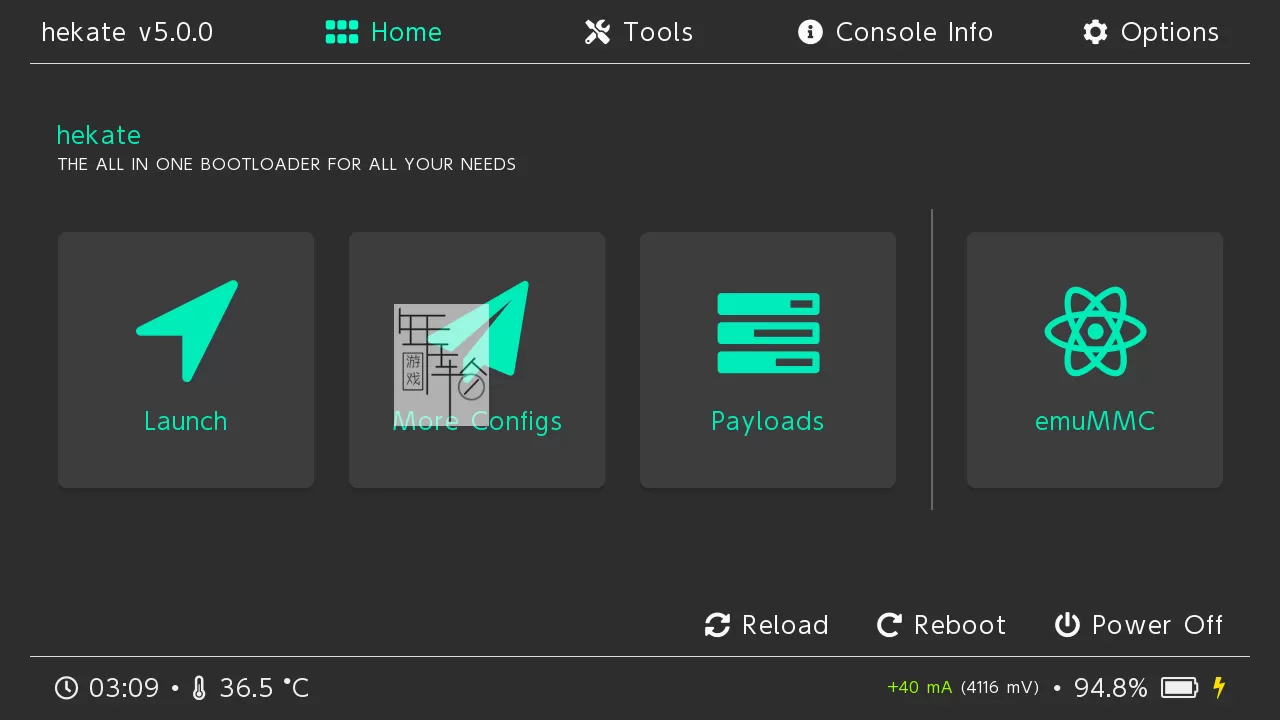The image size is (1280, 720).
Task: Click the Reload circular arrows icon
Action: pos(717,625)
